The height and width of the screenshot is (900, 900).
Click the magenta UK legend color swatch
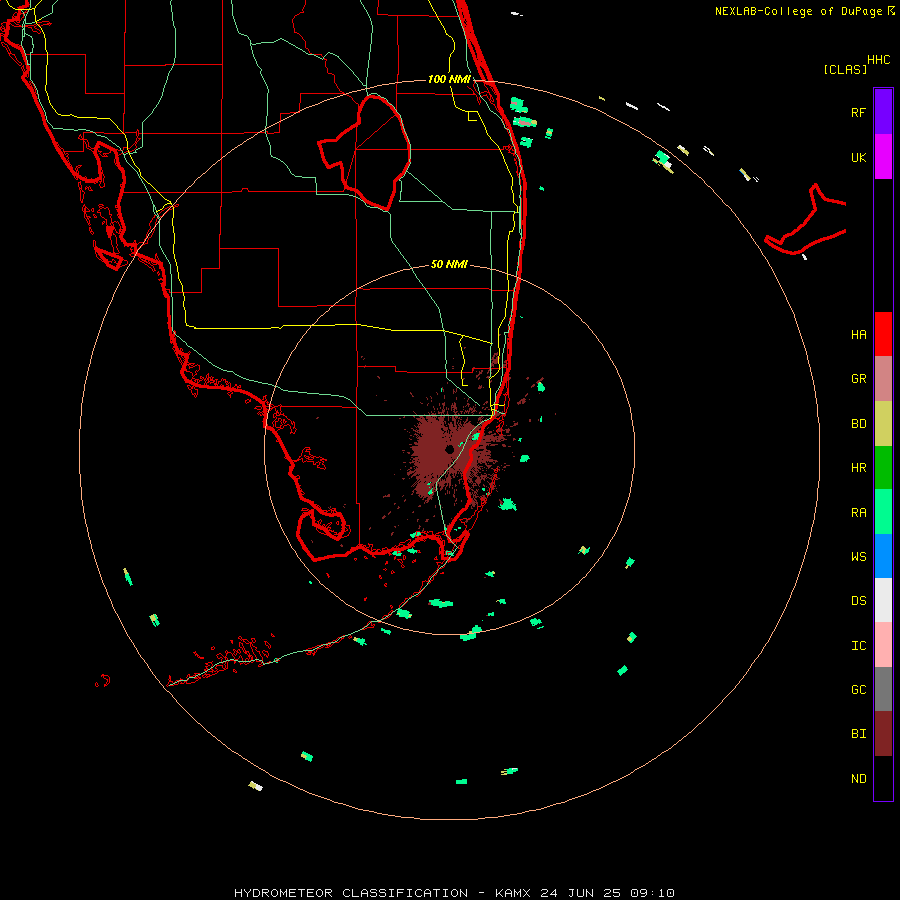point(883,157)
